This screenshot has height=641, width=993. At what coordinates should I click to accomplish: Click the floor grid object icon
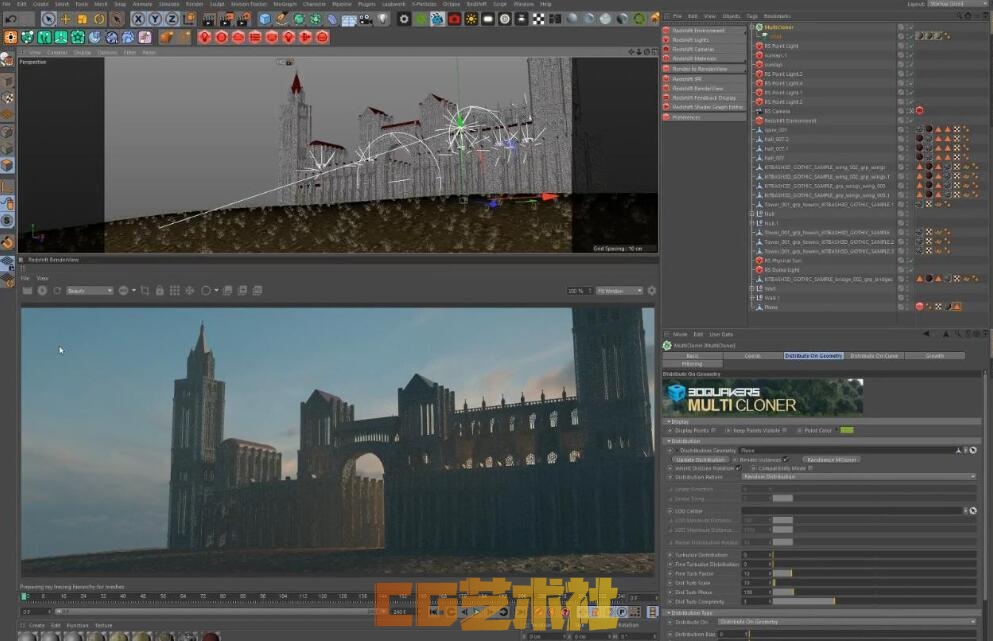(x=349, y=20)
